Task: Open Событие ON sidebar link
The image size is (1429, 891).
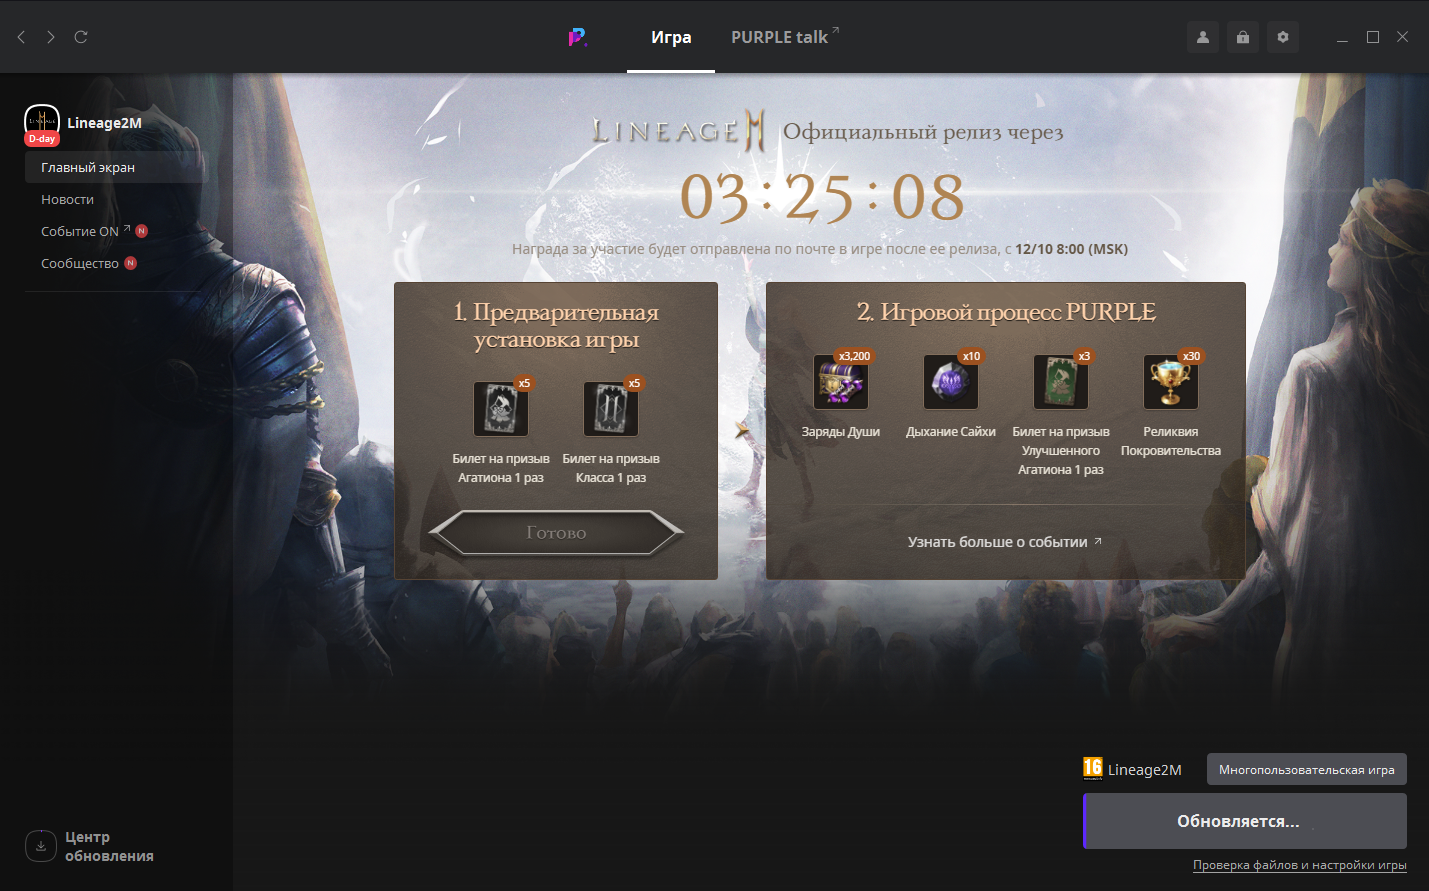Action: [x=80, y=231]
